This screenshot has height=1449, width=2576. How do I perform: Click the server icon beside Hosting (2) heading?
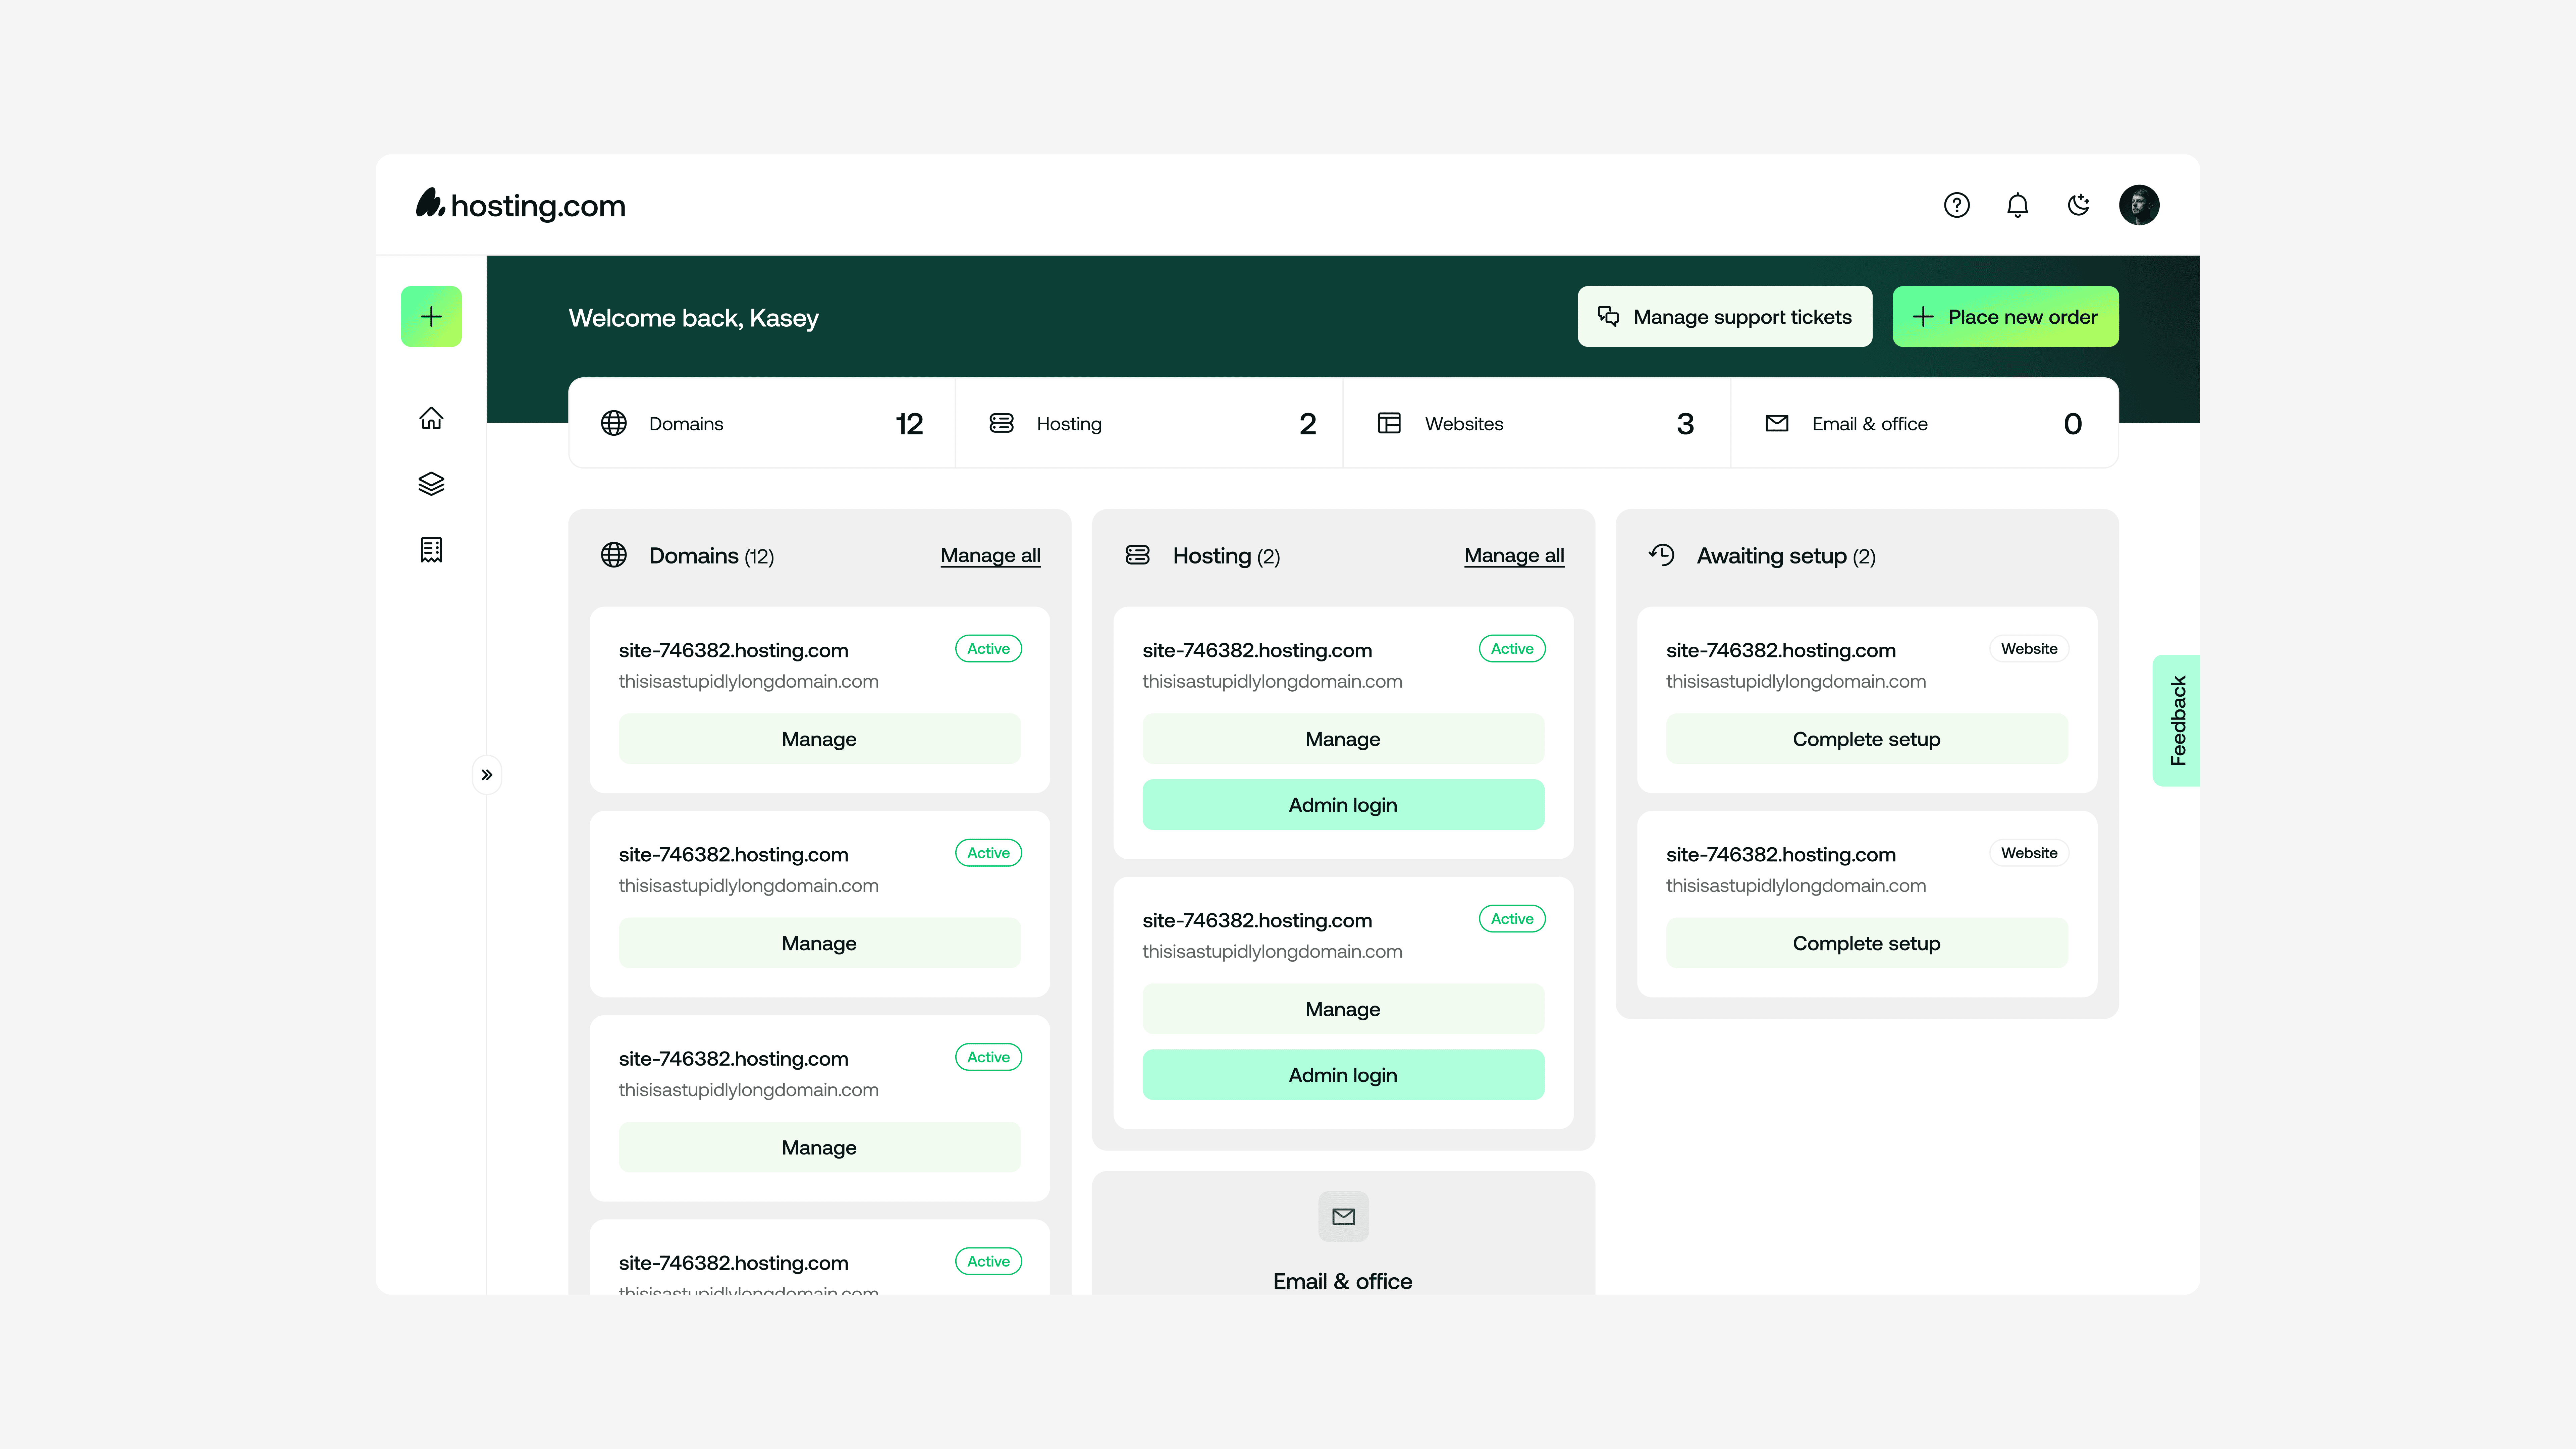click(1138, 555)
